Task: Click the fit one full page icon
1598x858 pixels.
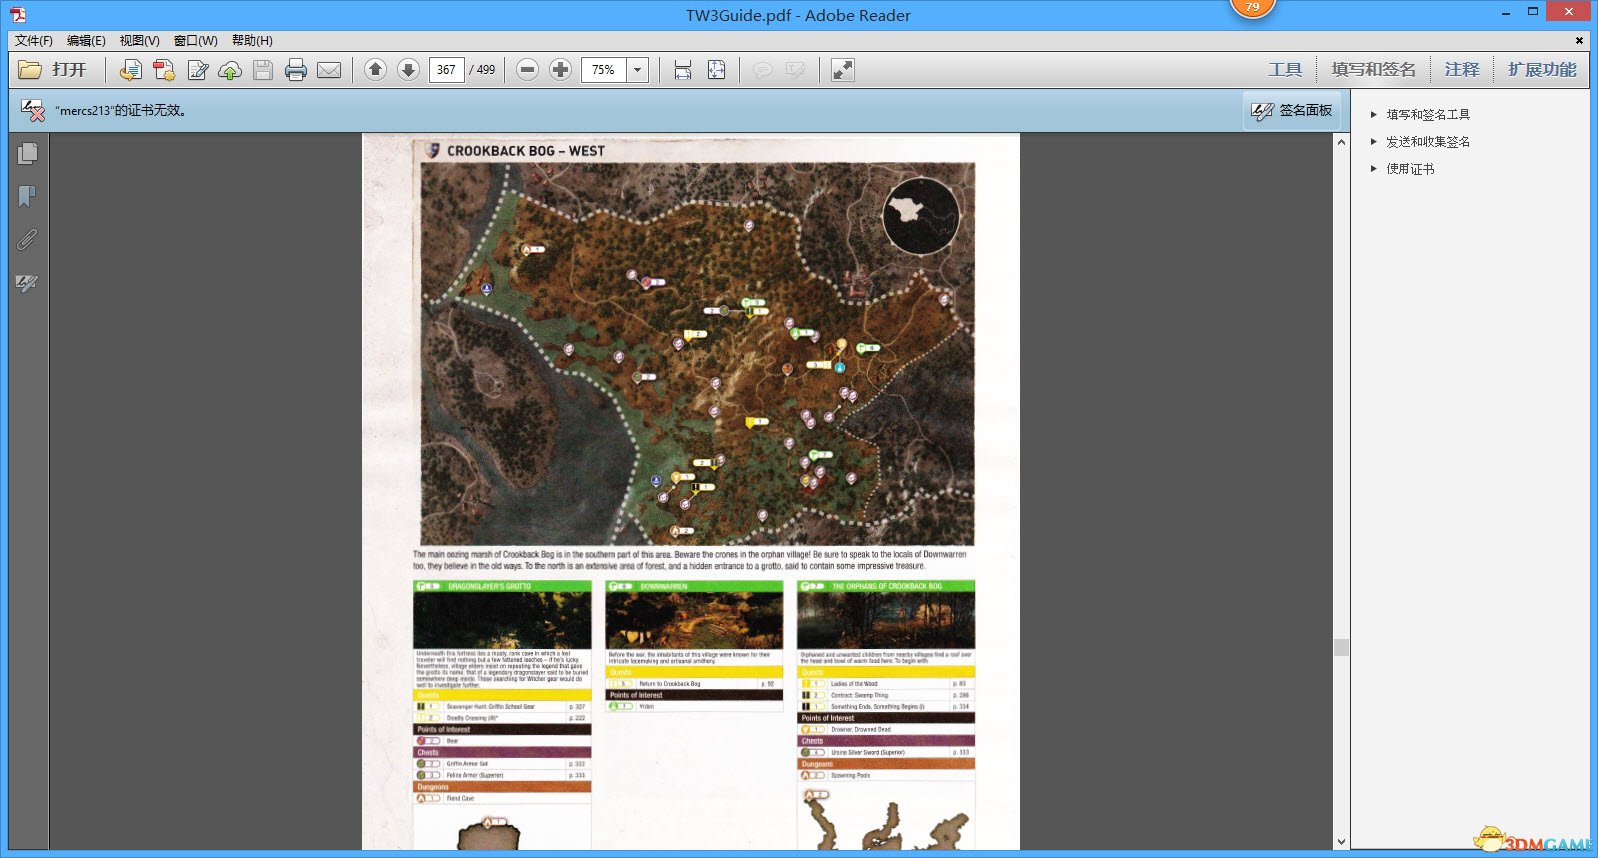Action: [x=716, y=70]
